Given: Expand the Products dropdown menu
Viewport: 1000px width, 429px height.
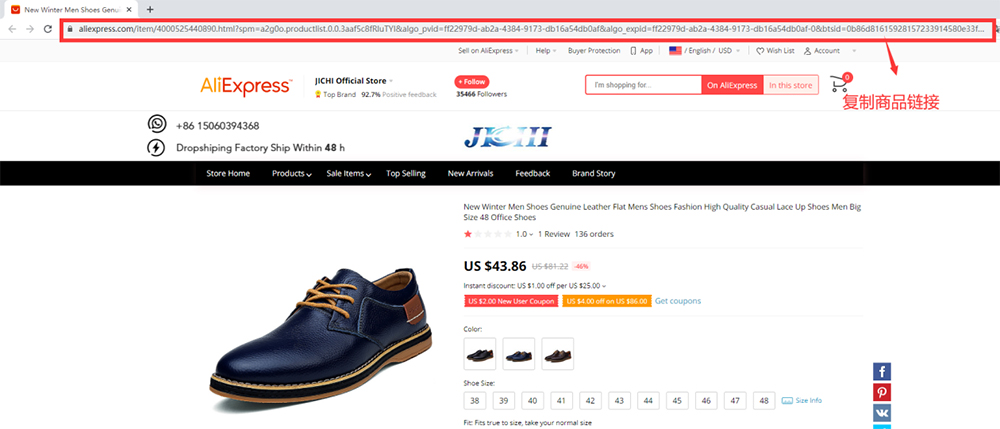Looking at the screenshot, I should (x=291, y=174).
